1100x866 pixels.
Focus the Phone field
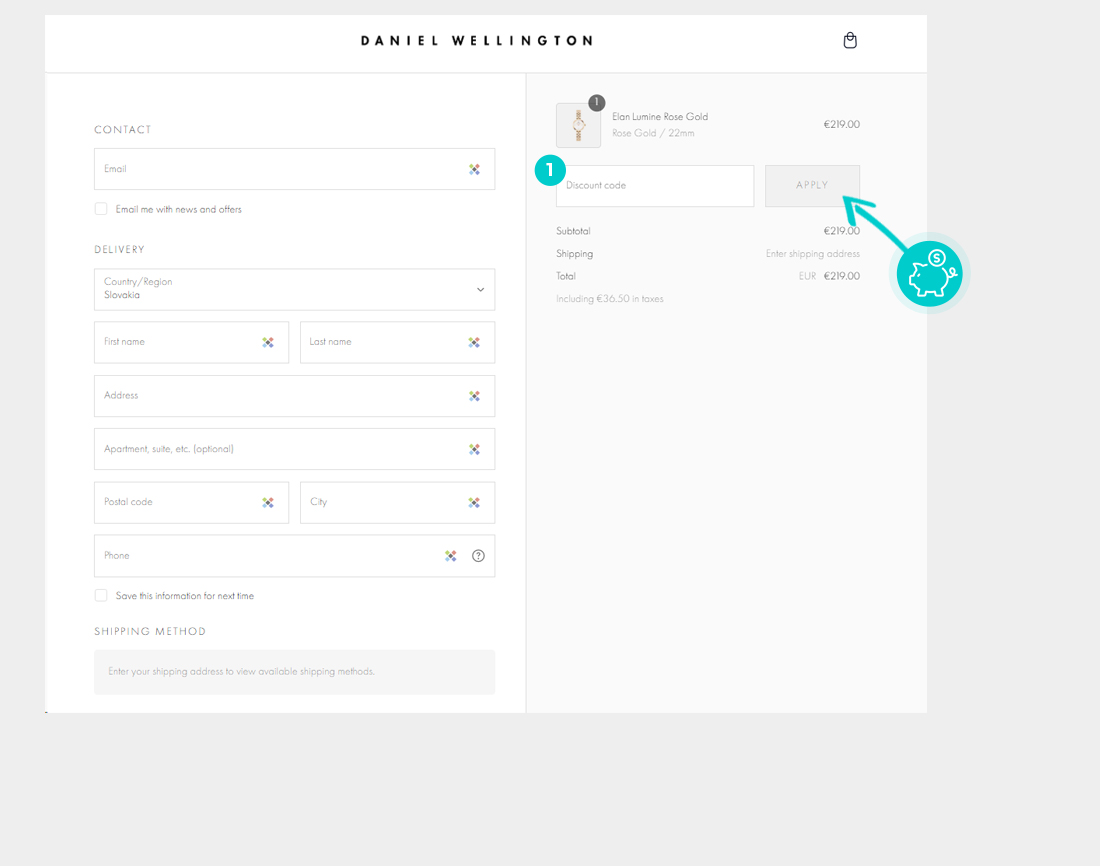point(295,556)
